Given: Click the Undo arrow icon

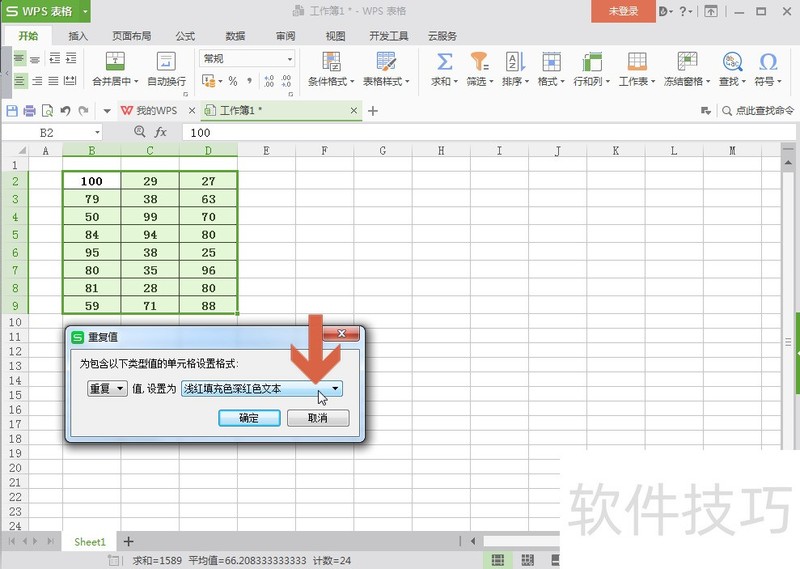Looking at the screenshot, I should 65,110.
